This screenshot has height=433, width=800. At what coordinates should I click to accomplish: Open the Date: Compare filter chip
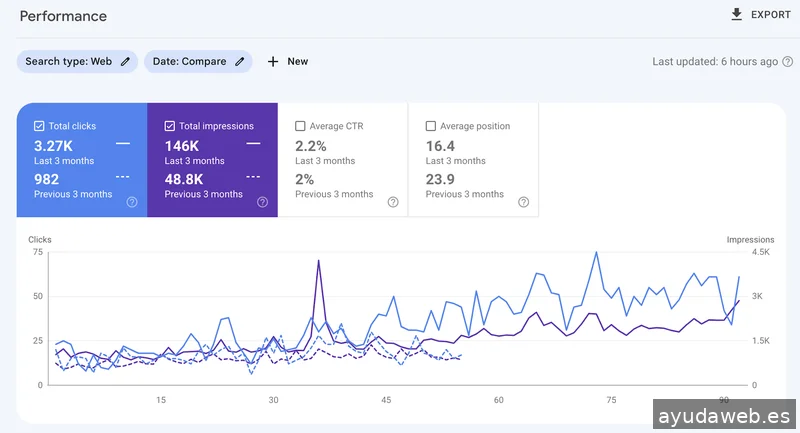click(x=187, y=62)
